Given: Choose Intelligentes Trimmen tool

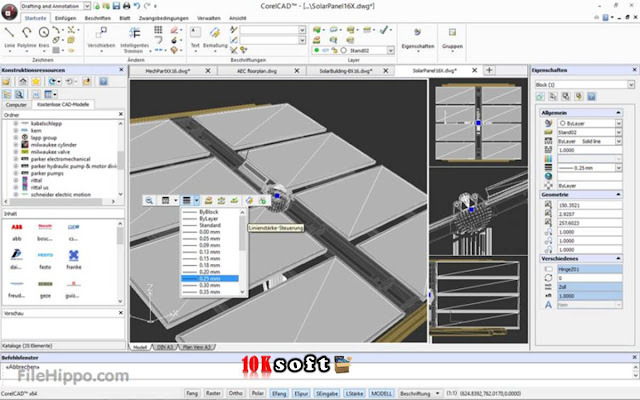Looking at the screenshot, I should [134, 39].
